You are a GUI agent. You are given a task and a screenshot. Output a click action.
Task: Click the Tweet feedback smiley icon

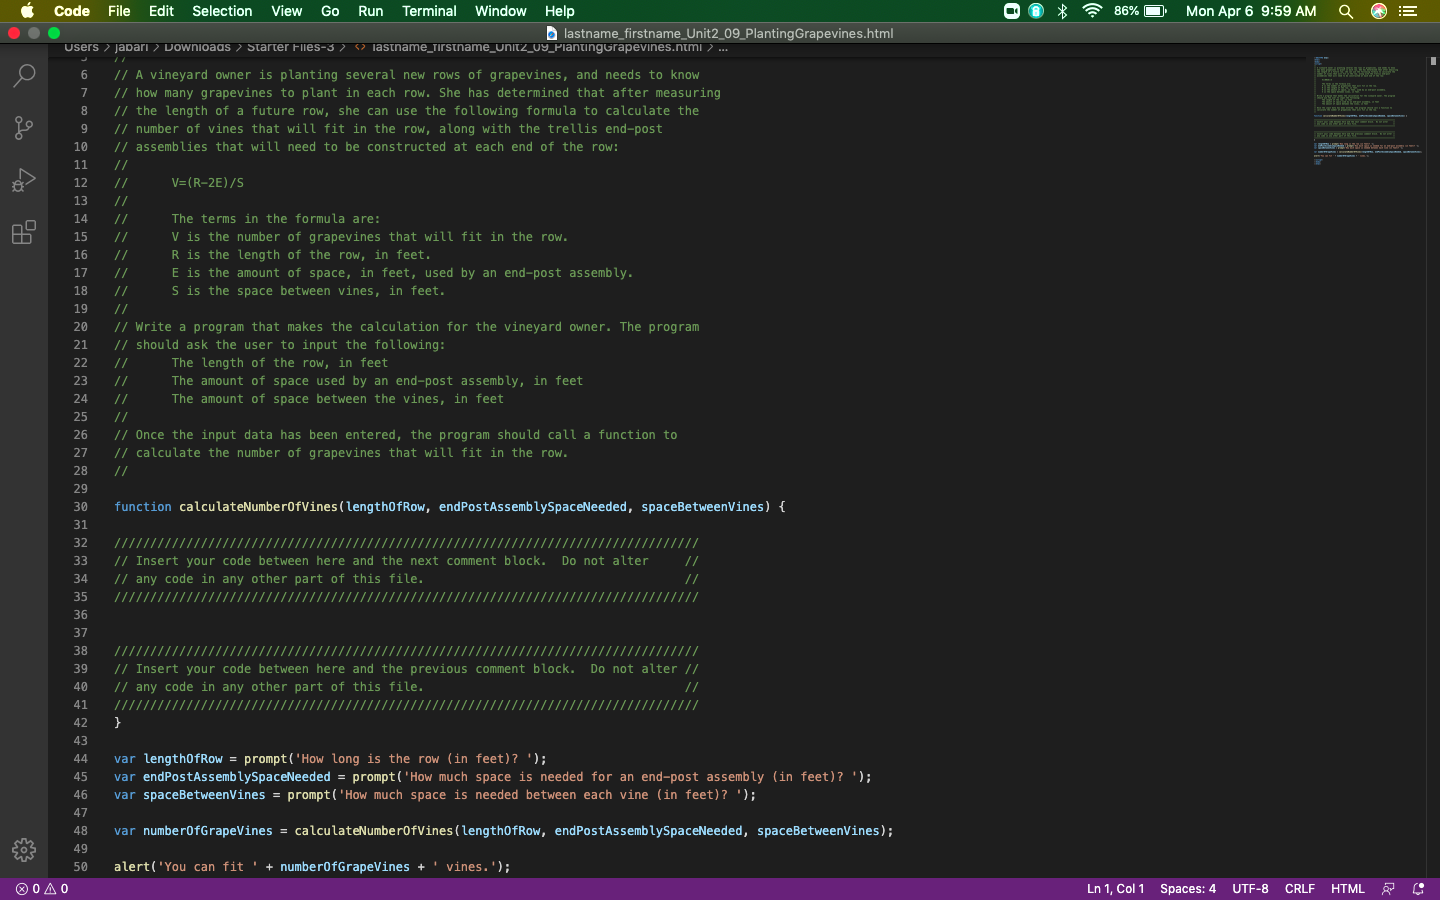[1389, 888]
